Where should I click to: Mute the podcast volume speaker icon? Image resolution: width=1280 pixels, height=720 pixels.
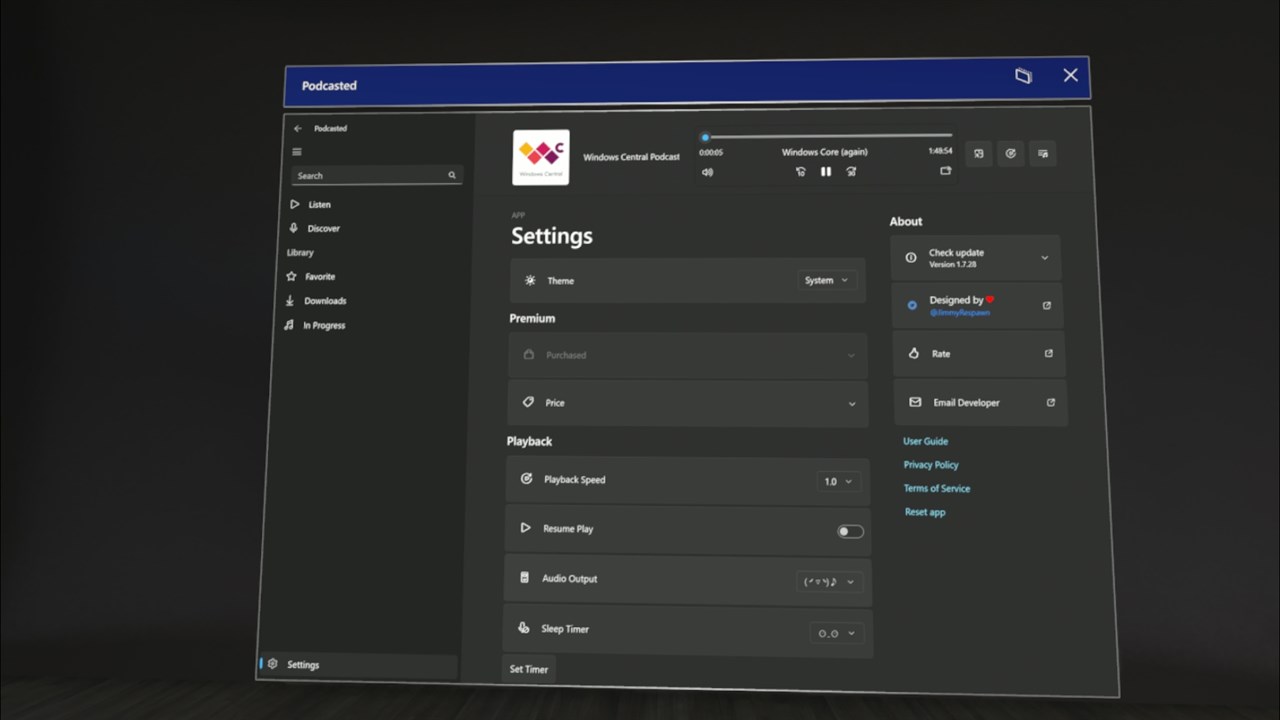pyautogui.click(x=707, y=172)
